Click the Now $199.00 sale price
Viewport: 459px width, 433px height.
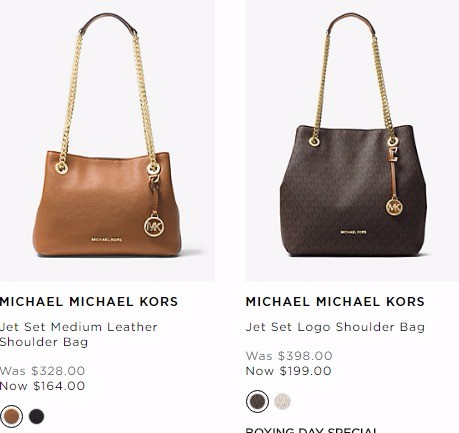288,371
